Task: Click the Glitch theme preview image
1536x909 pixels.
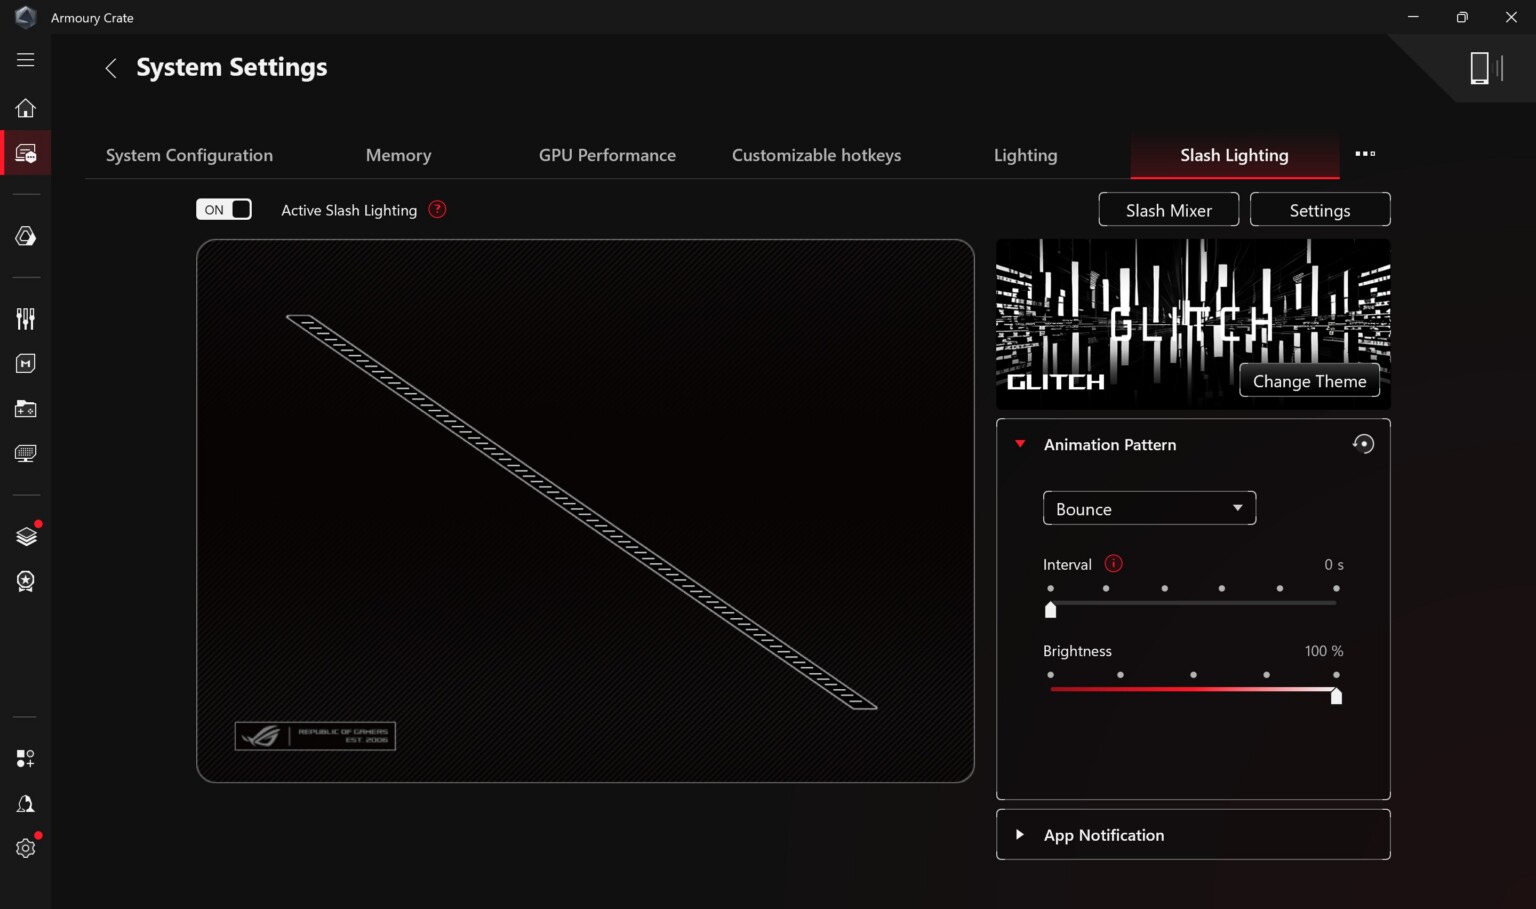Action: 1193,323
